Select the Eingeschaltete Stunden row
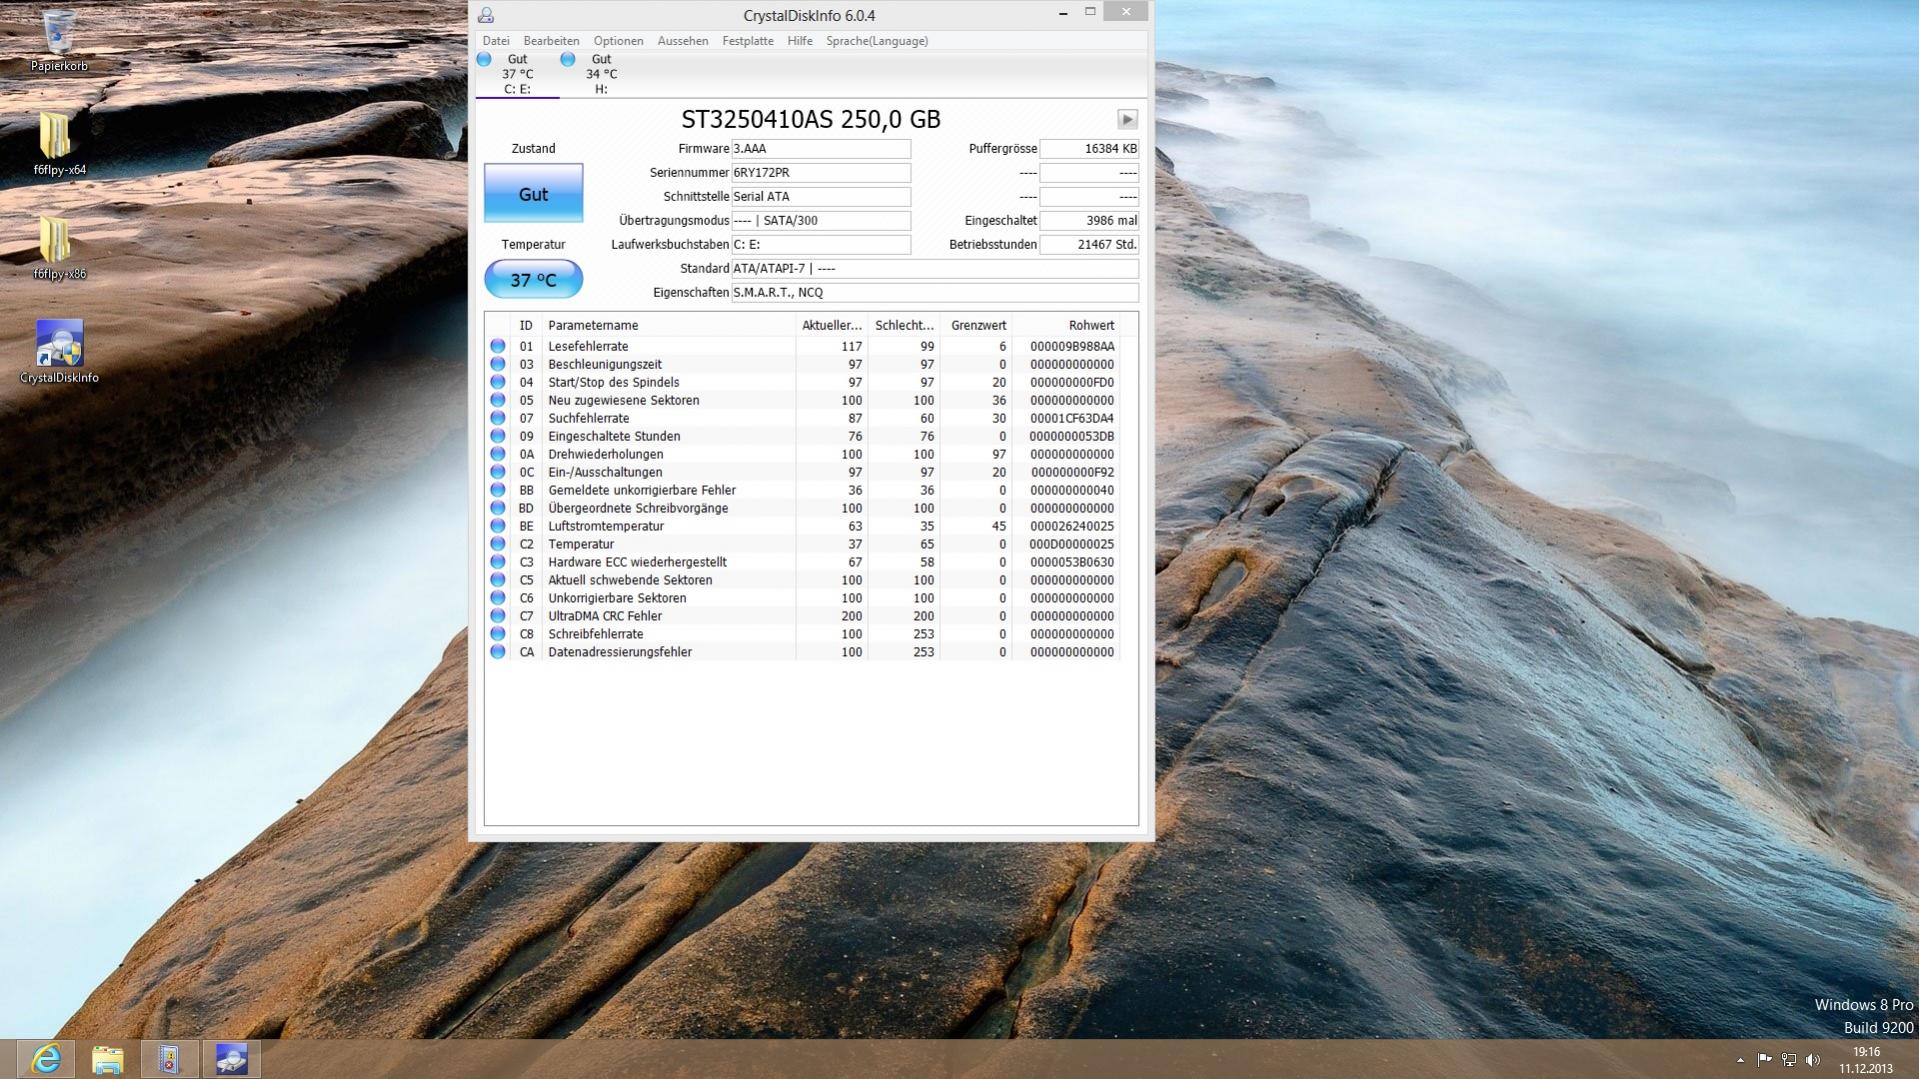 click(x=803, y=436)
